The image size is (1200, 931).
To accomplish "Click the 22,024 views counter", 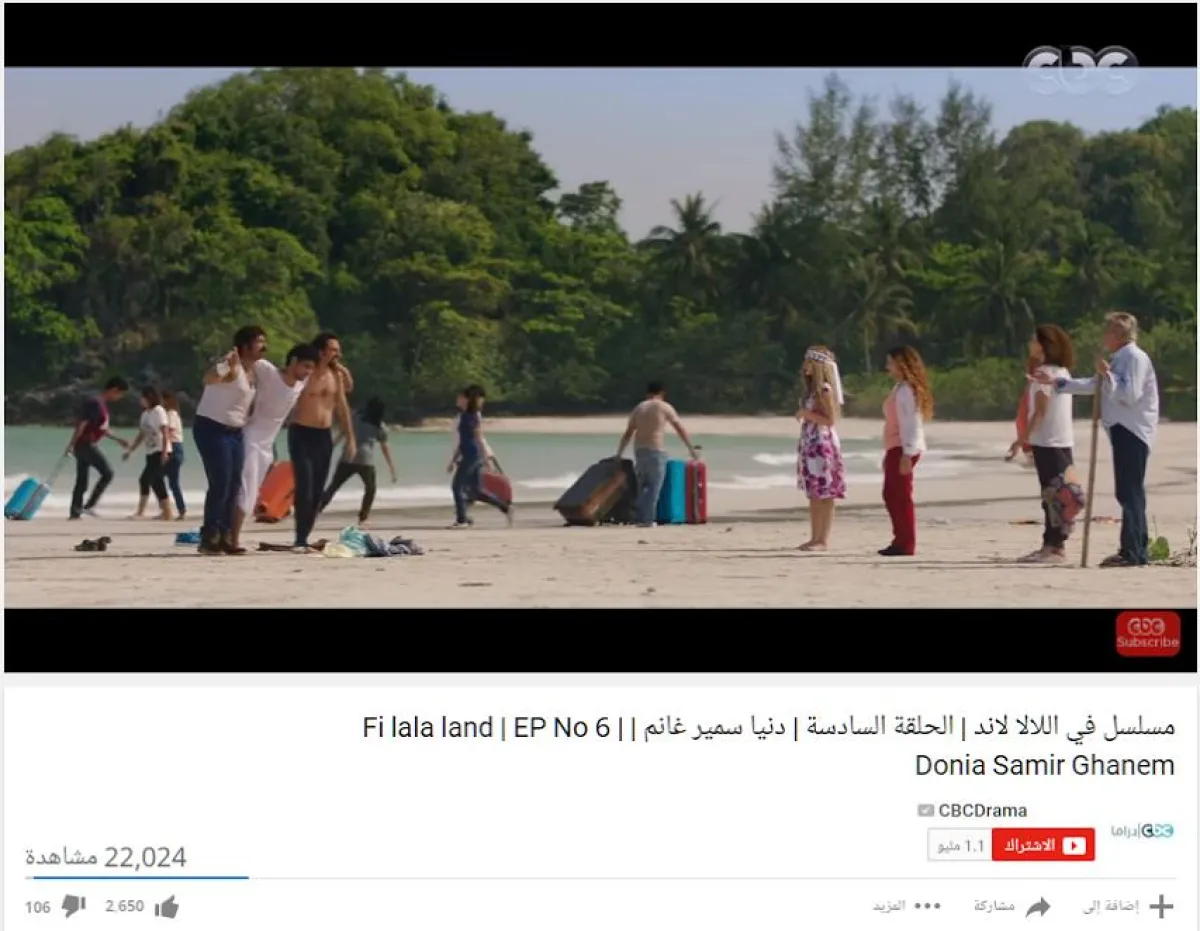I will click(x=106, y=858).
